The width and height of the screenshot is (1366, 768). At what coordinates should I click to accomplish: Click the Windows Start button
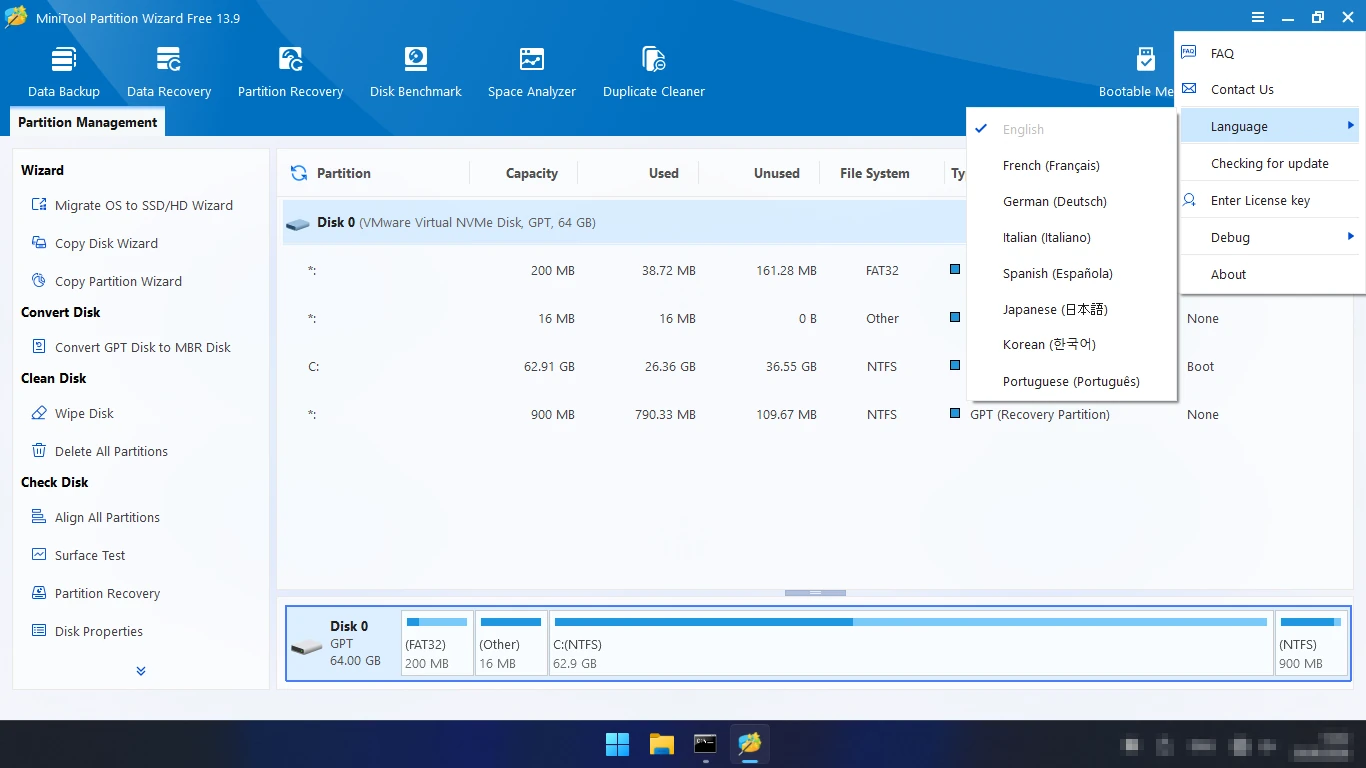pos(618,744)
